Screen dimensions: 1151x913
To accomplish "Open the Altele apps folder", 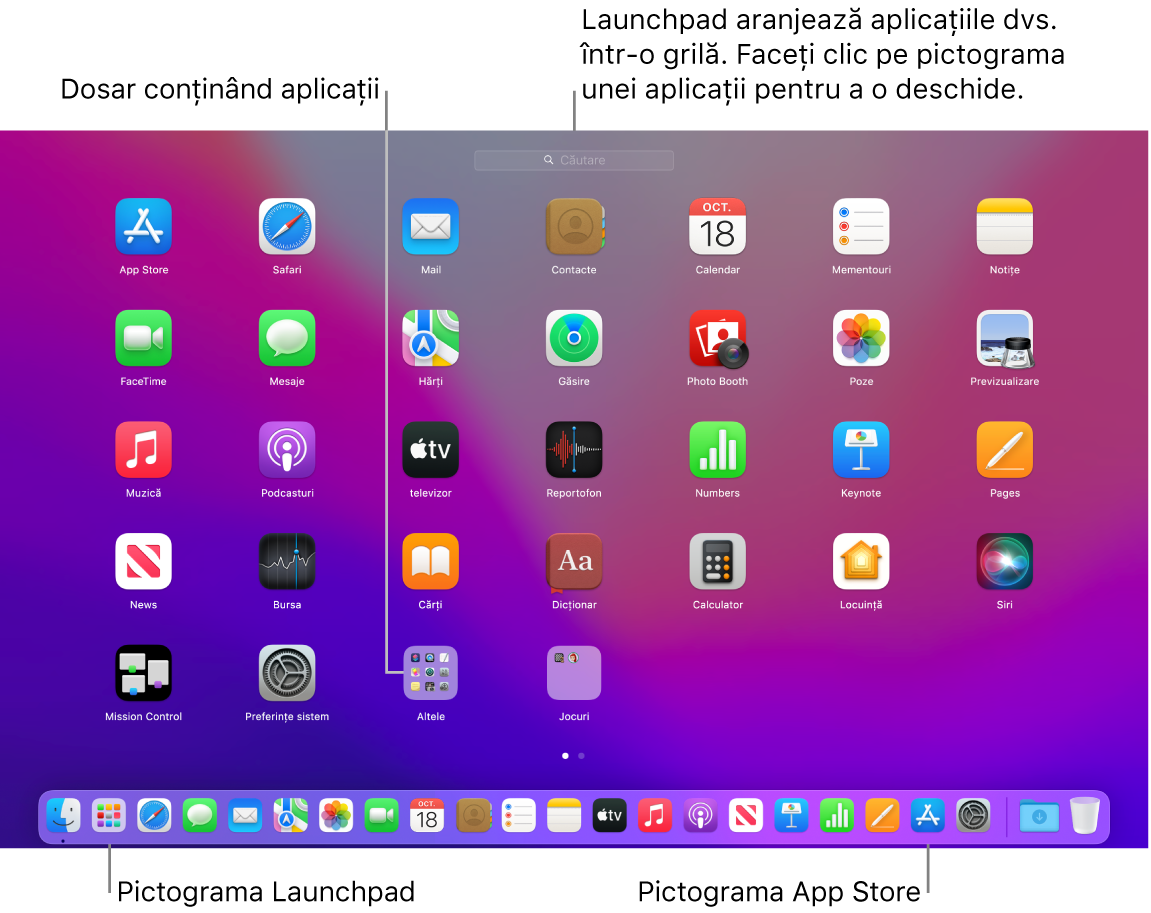I will [x=430, y=673].
